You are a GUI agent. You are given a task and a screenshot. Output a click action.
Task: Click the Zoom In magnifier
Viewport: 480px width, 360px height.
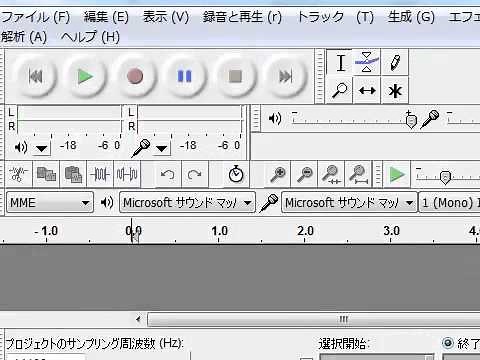278,174
